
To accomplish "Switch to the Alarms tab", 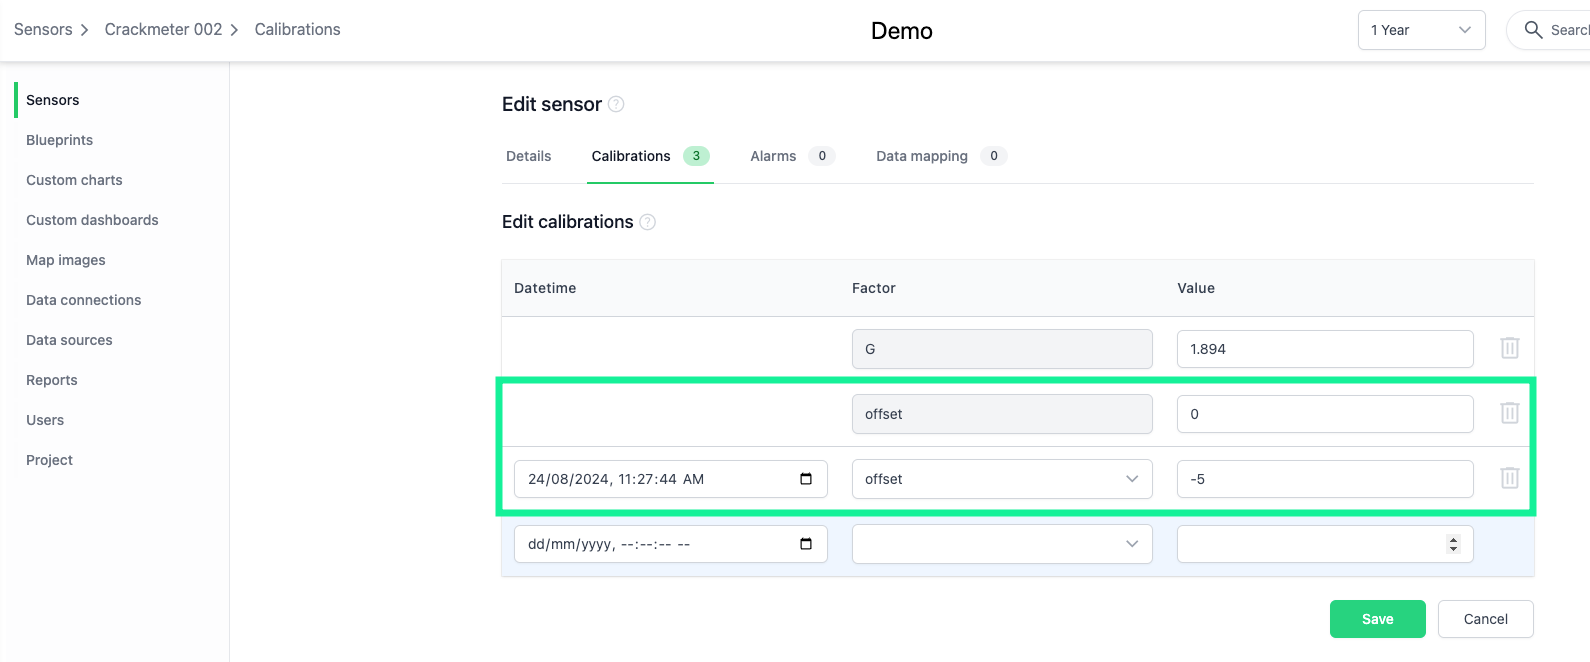I will pyautogui.click(x=773, y=156).
